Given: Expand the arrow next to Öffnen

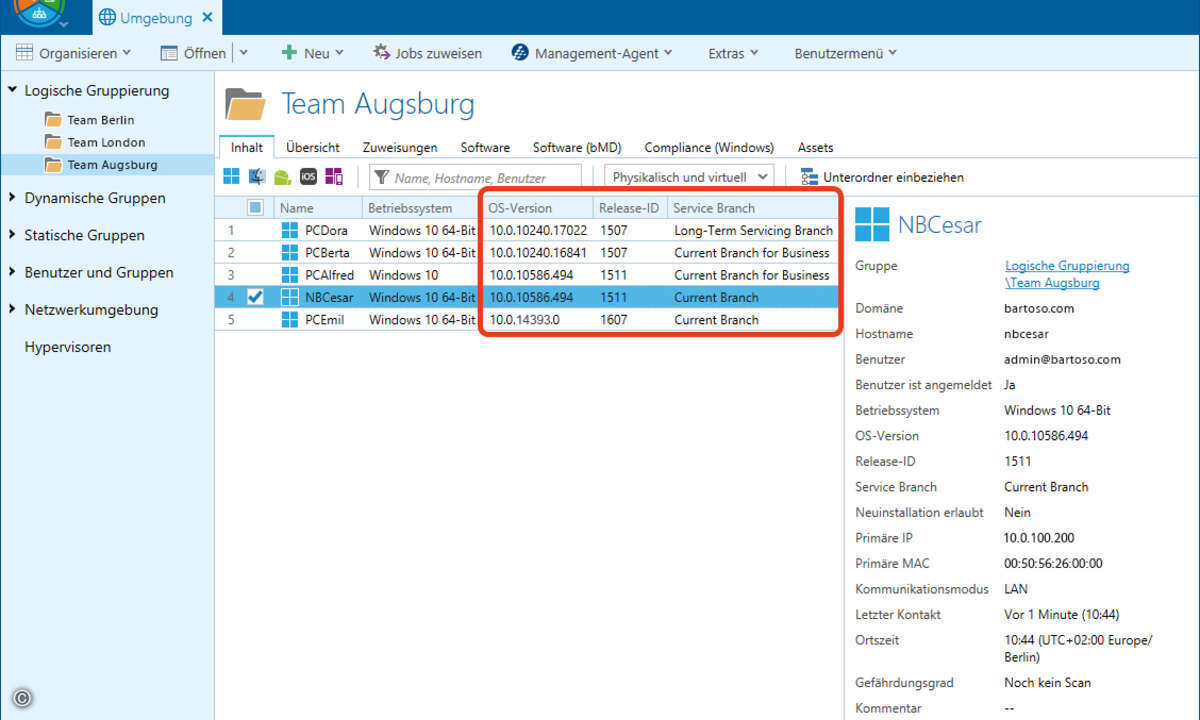Looking at the screenshot, I should (243, 53).
